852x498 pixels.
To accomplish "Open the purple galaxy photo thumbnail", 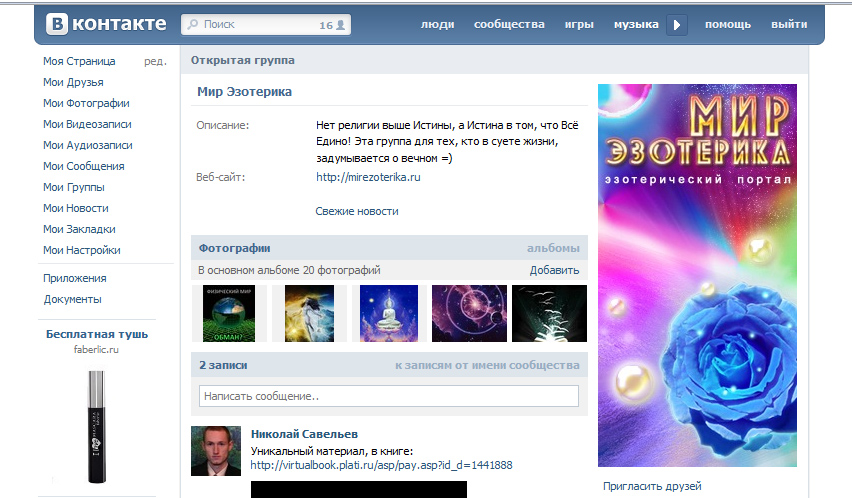I will (469, 313).
